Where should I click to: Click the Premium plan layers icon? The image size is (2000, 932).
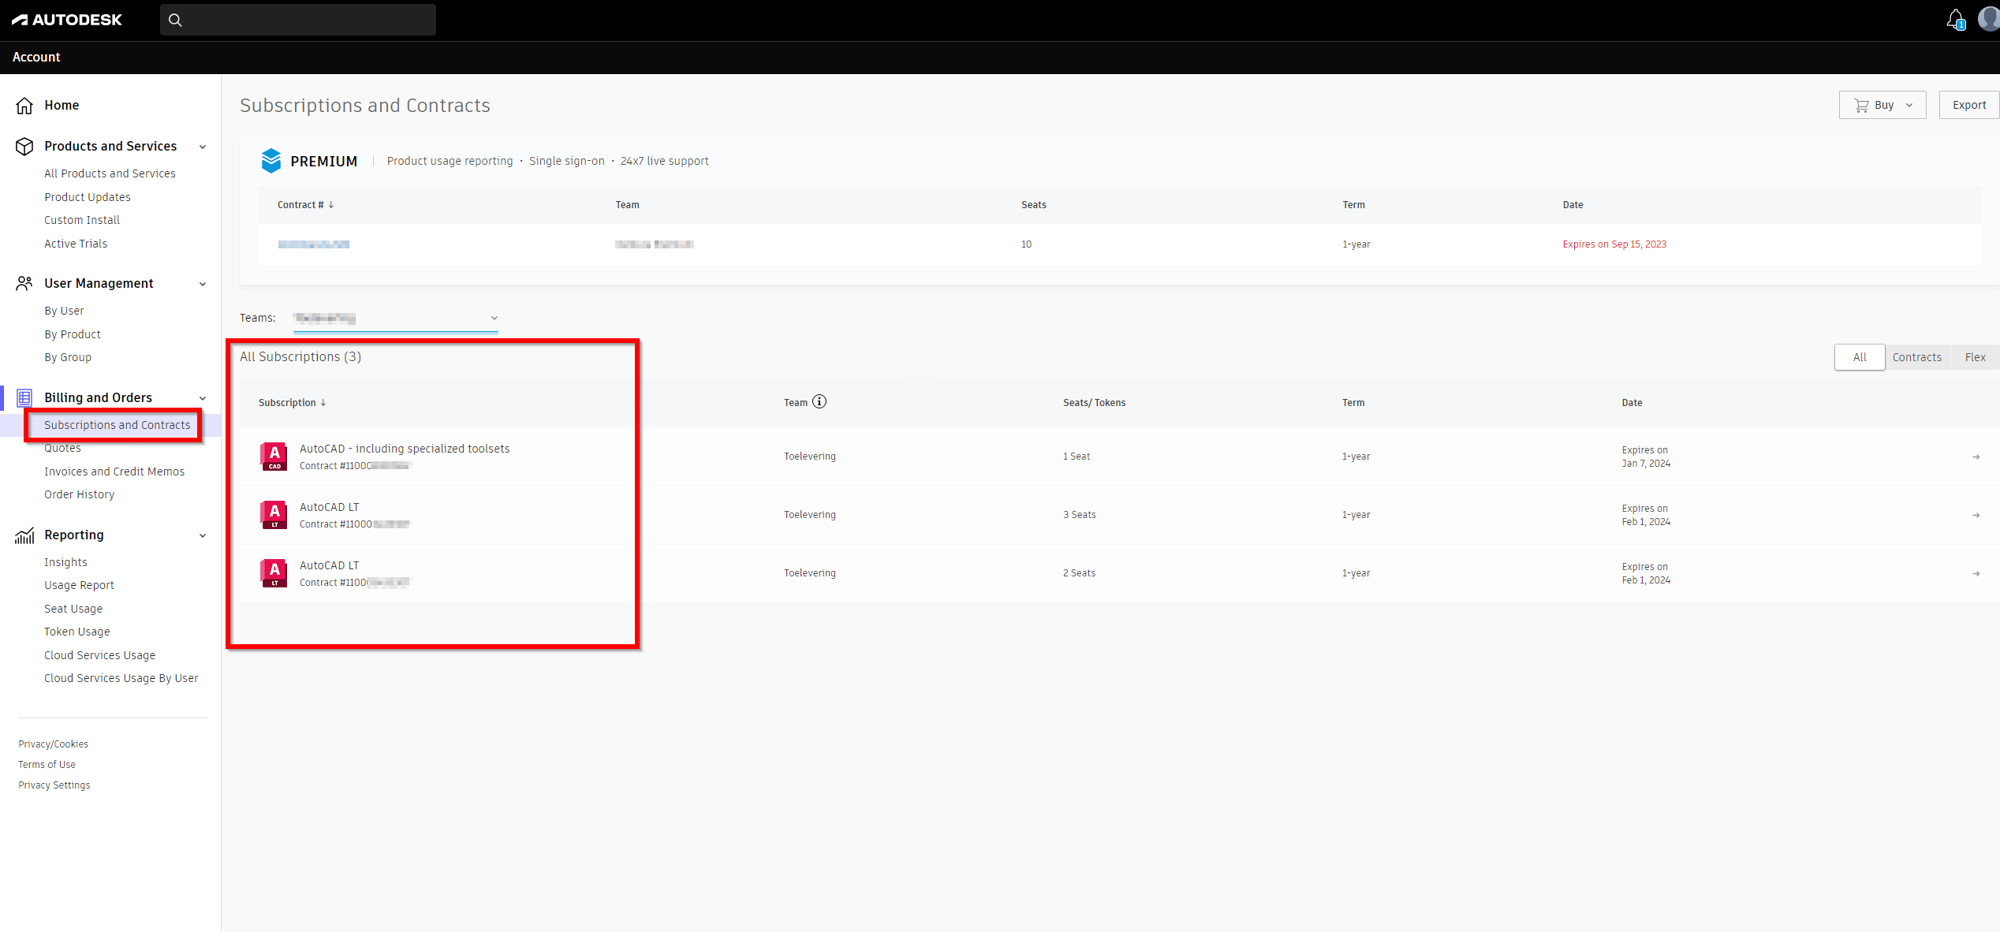tap(271, 160)
